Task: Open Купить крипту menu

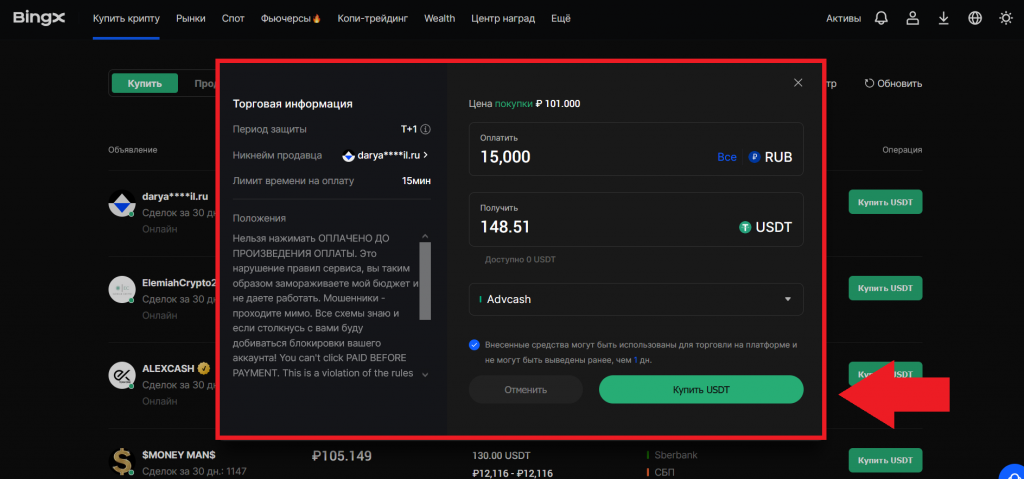Action: pyautogui.click(x=126, y=18)
